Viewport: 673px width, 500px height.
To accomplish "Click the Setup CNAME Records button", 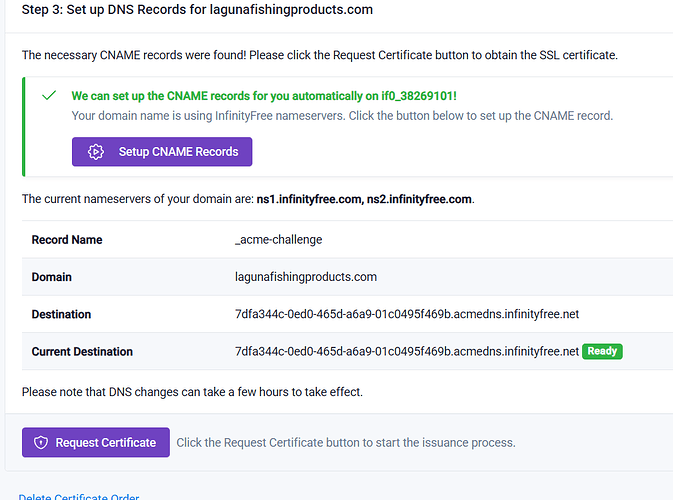I will tap(162, 152).
